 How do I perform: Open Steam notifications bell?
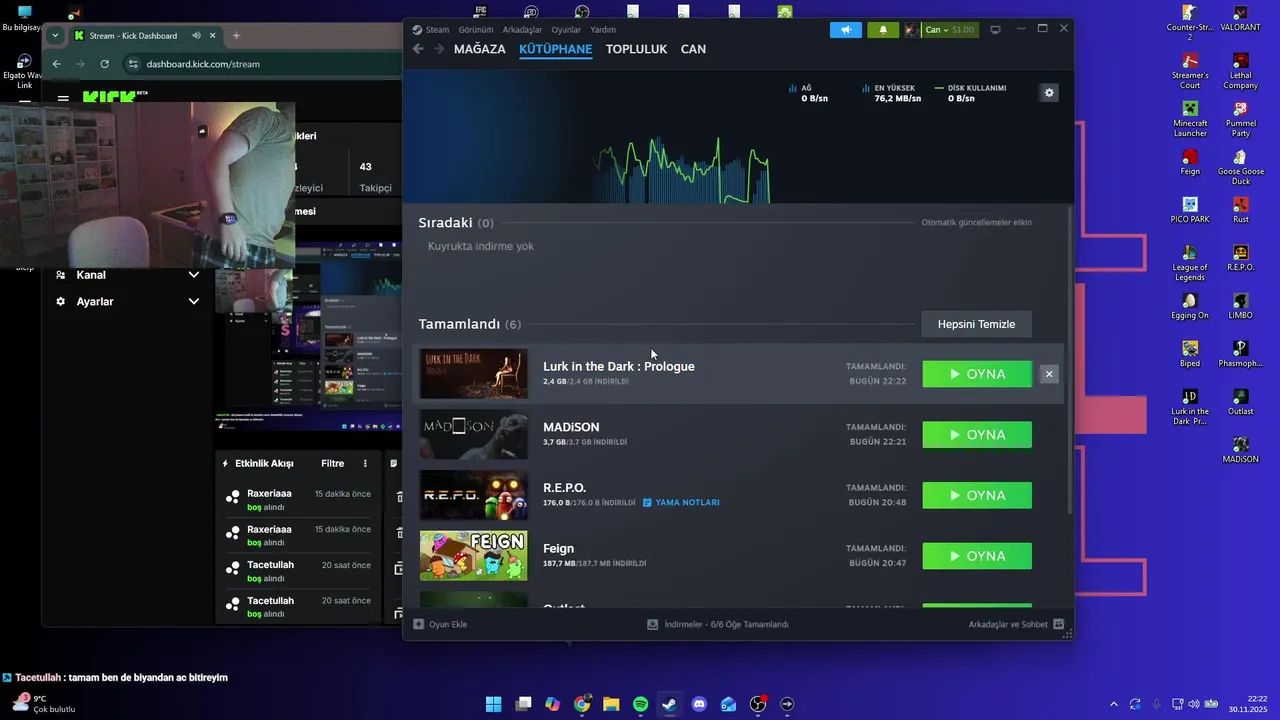(x=883, y=30)
